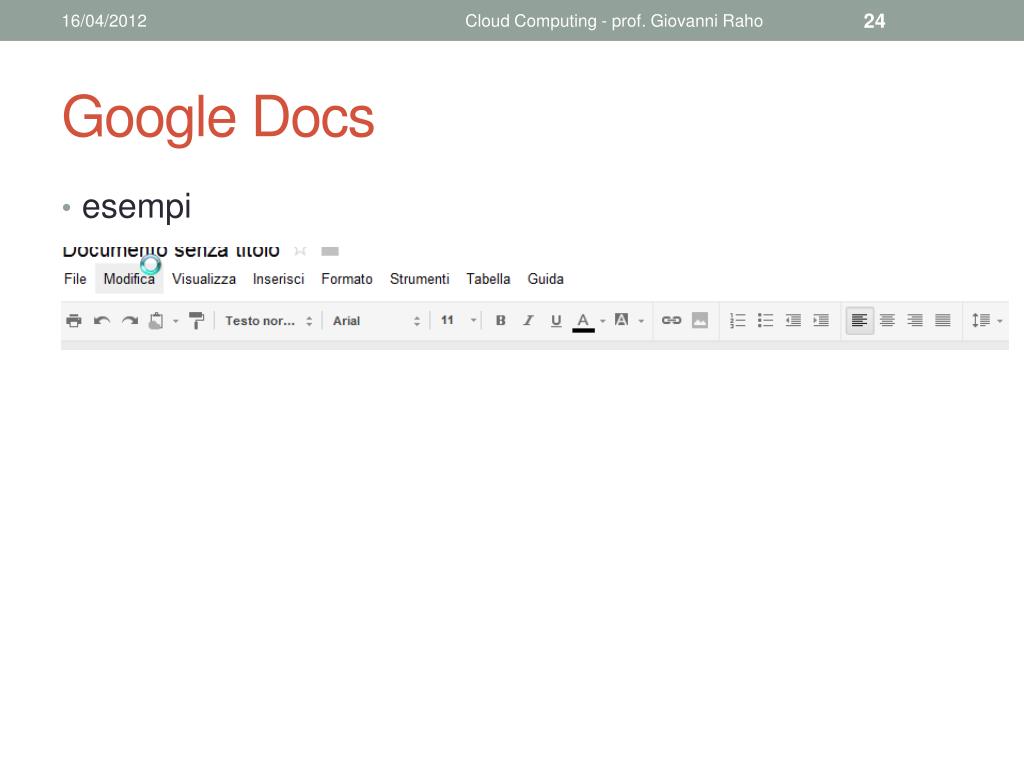Insert an image with the image icon

[699, 320]
